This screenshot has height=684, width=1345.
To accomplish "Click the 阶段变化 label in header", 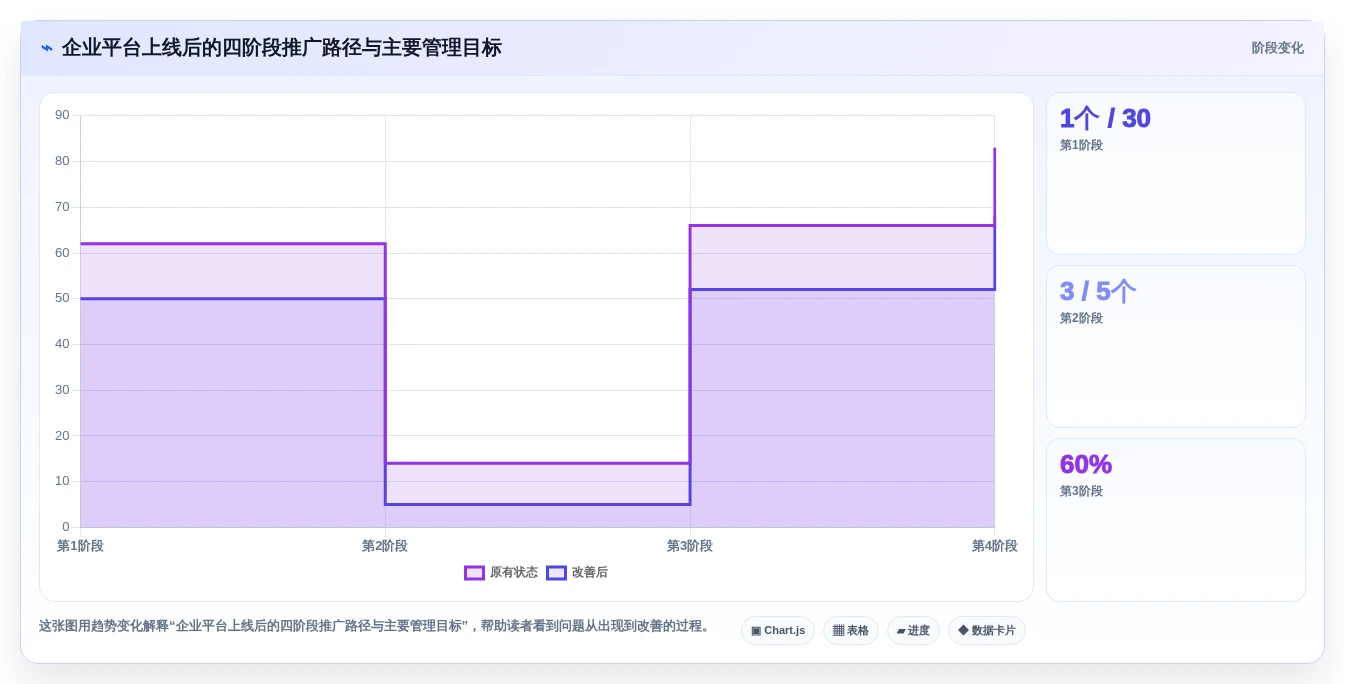I will pos(1277,48).
